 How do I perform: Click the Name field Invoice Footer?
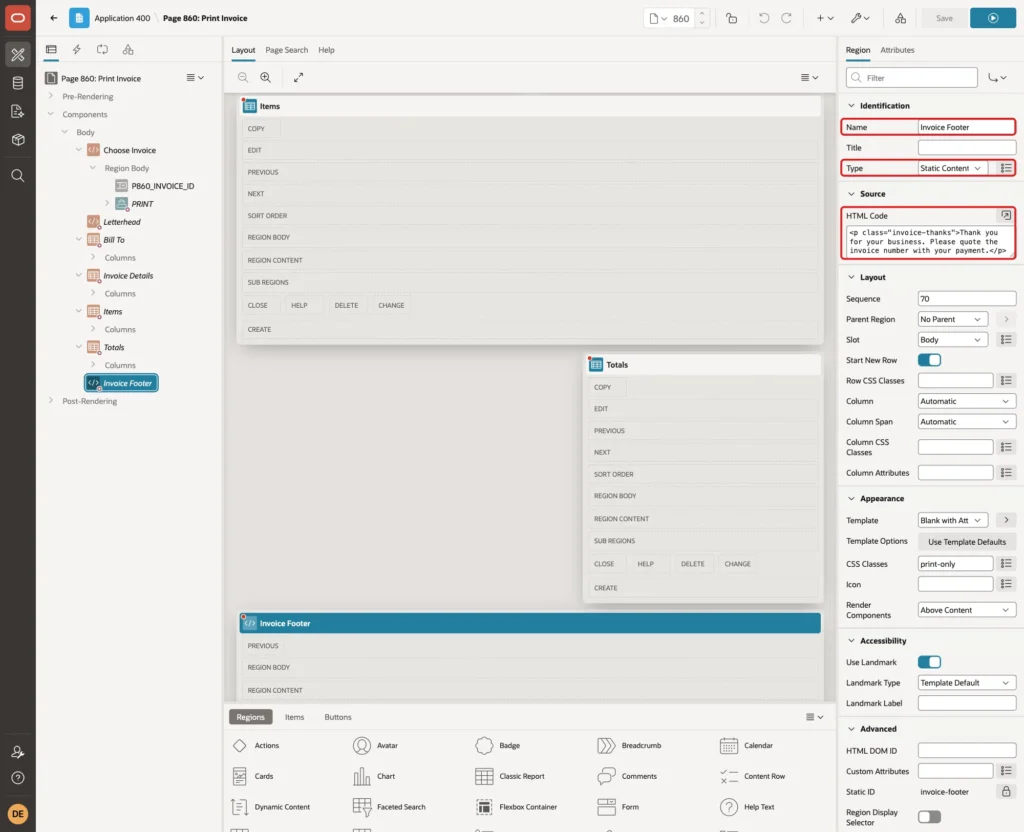(x=966, y=127)
